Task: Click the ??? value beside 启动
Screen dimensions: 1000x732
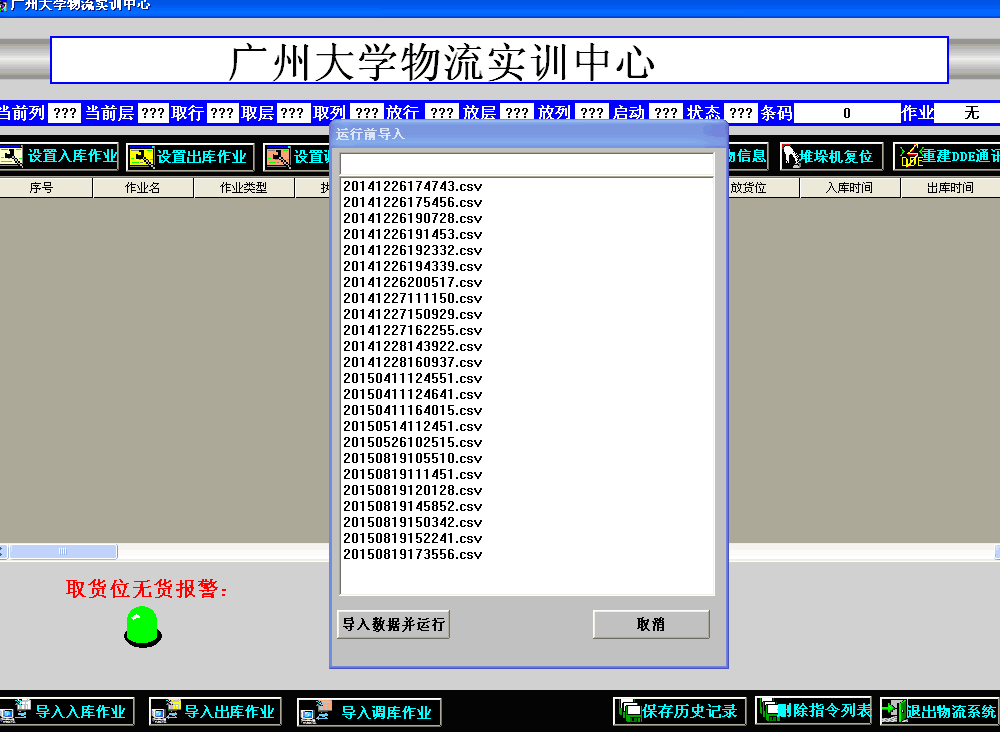Action: [x=666, y=113]
